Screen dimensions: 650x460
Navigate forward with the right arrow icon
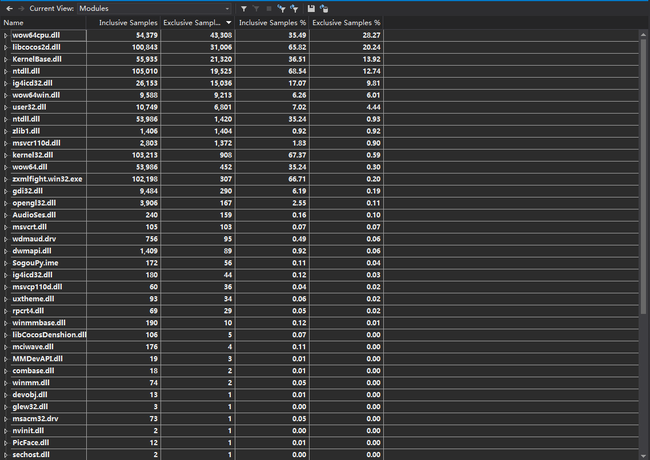pyautogui.click(x=20, y=8)
